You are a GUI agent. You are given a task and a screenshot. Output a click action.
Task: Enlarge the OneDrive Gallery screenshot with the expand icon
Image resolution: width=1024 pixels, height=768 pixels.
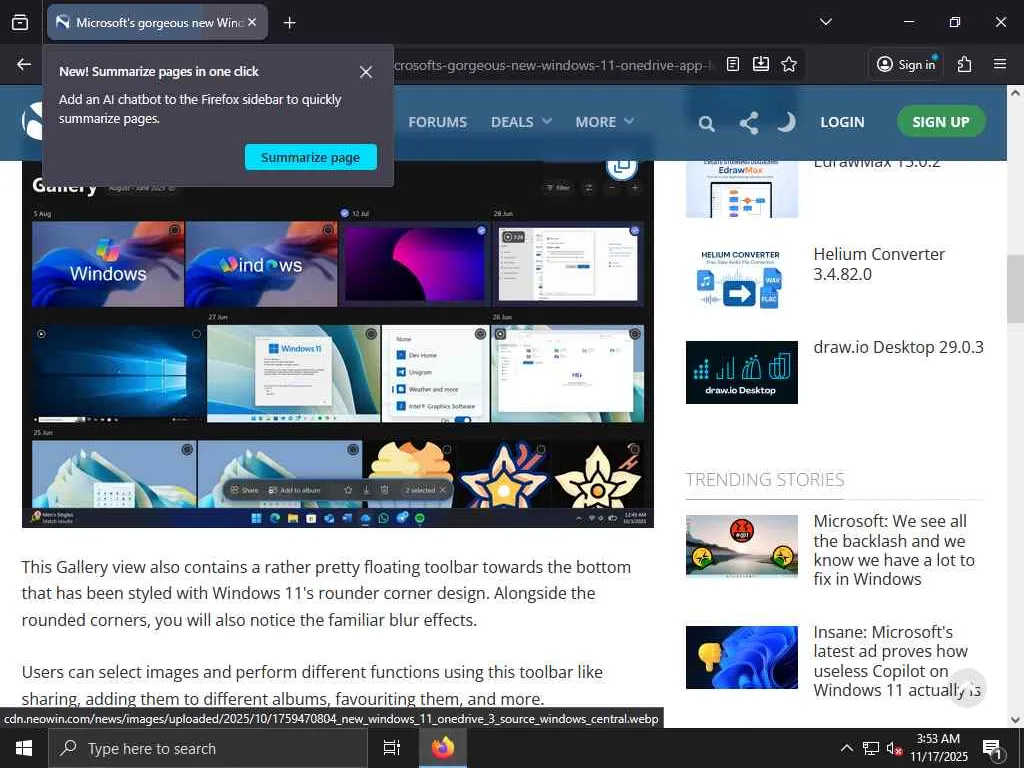coord(621,166)
